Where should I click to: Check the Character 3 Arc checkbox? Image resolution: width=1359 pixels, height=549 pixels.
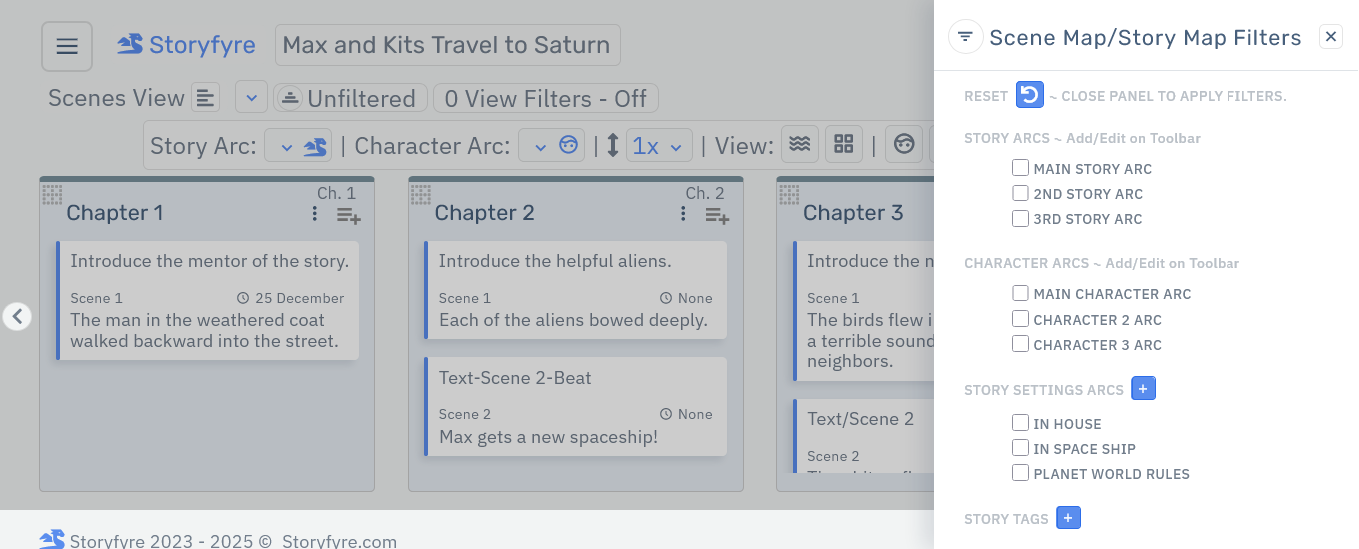click(1020, 344)
